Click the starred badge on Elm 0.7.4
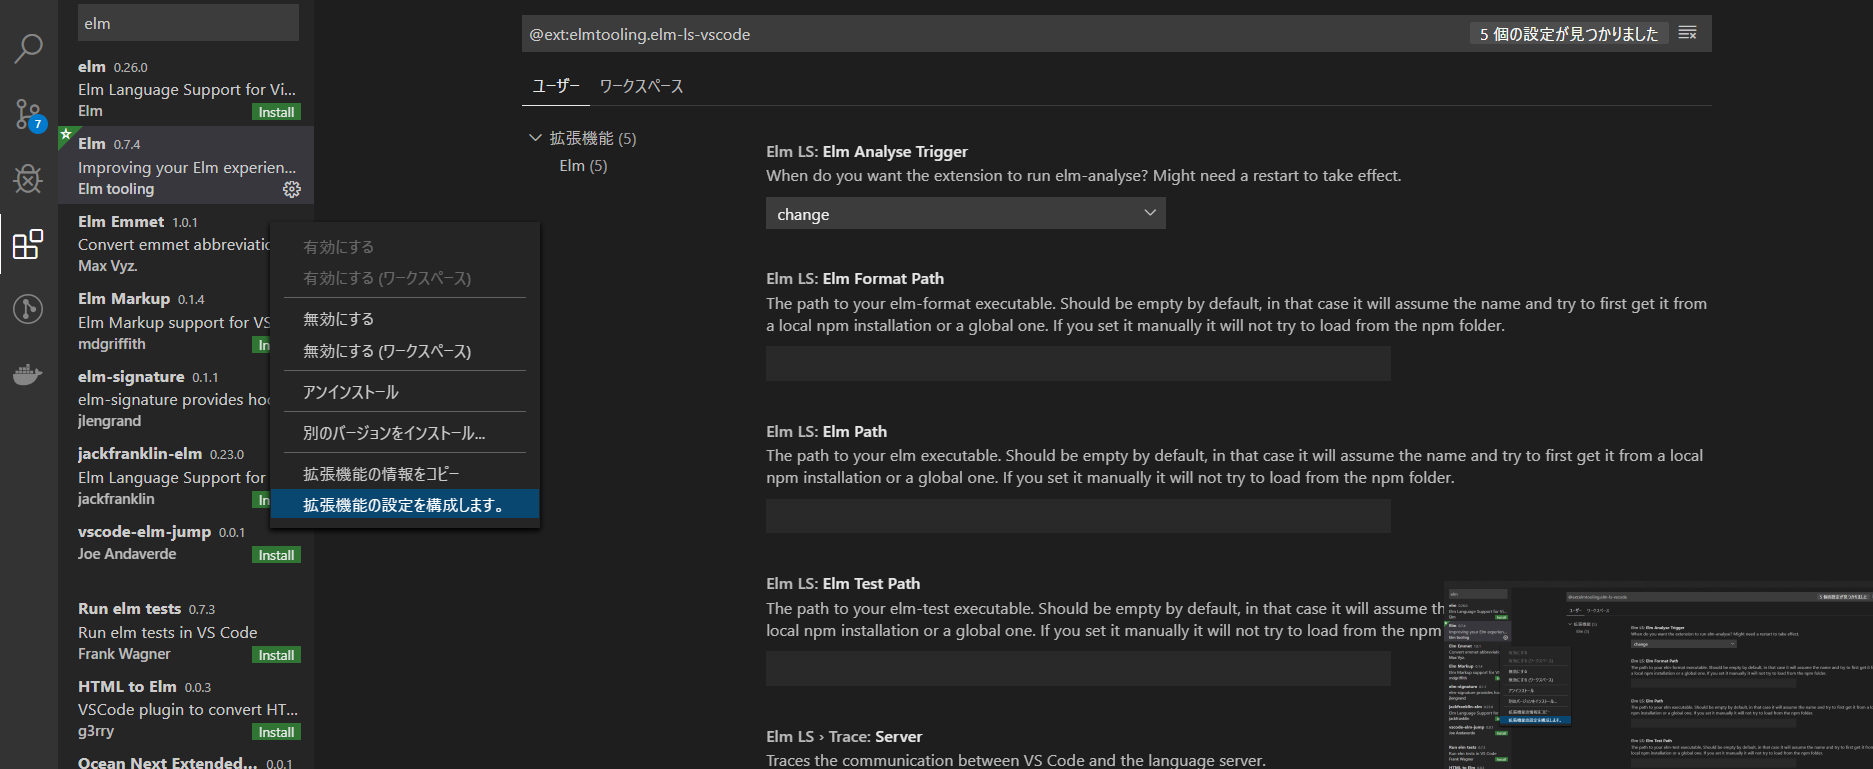This screenshot has width=1873, height=769. point(66,134)
